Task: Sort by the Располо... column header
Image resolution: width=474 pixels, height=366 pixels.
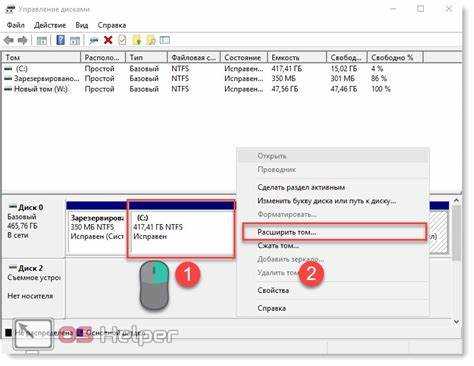Action: click(103, 57)
